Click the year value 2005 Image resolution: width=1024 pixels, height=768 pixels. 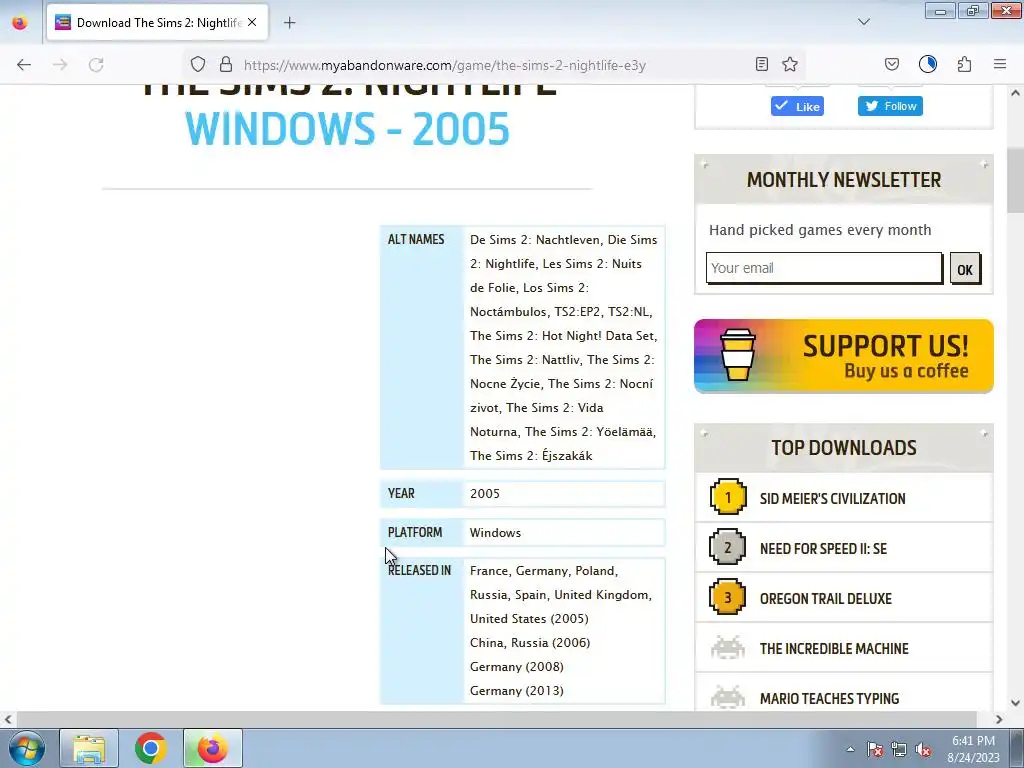tap(485, 494)
